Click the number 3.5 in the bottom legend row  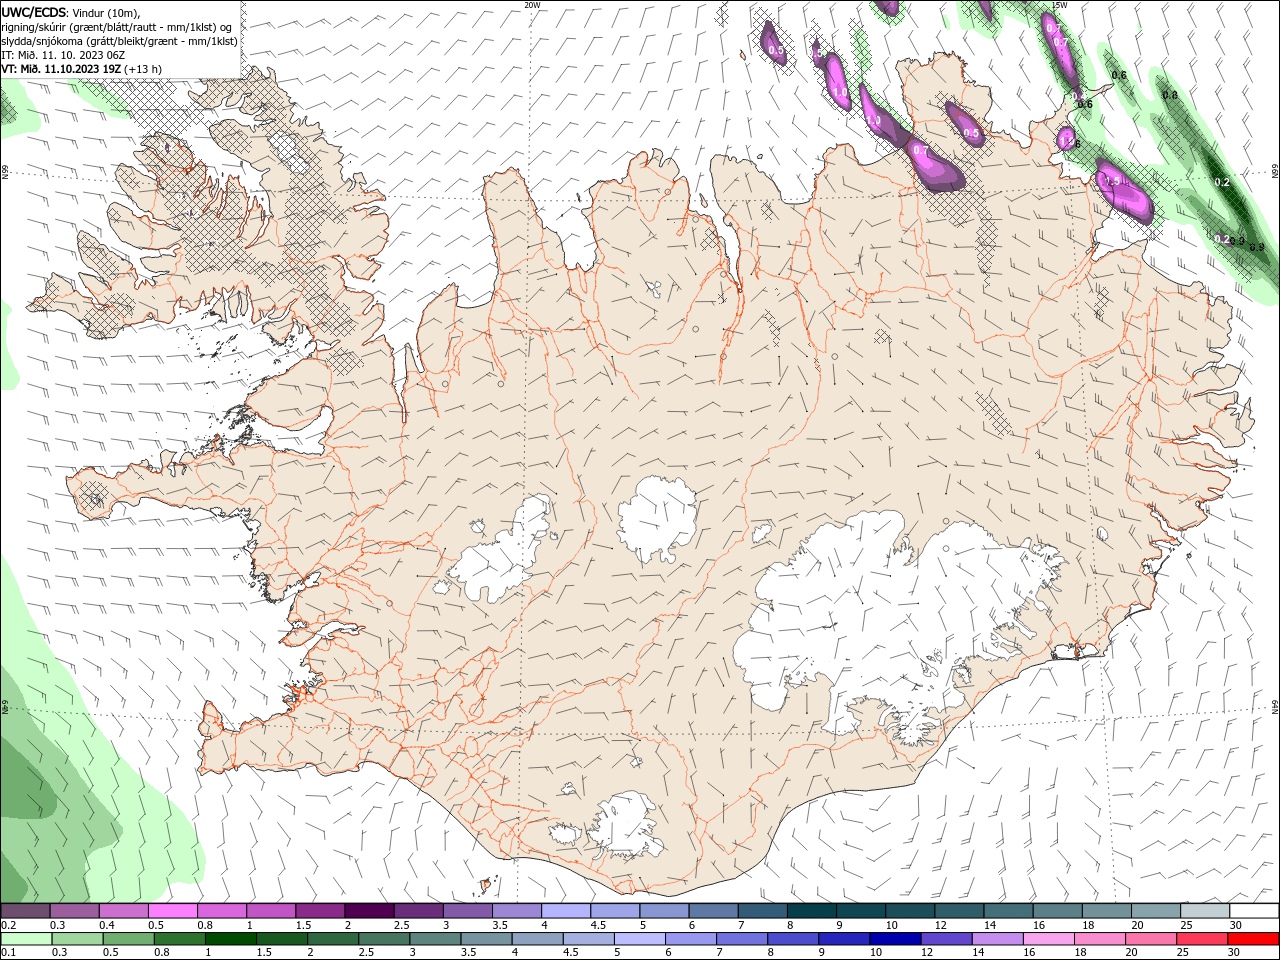tap(468, 952)
